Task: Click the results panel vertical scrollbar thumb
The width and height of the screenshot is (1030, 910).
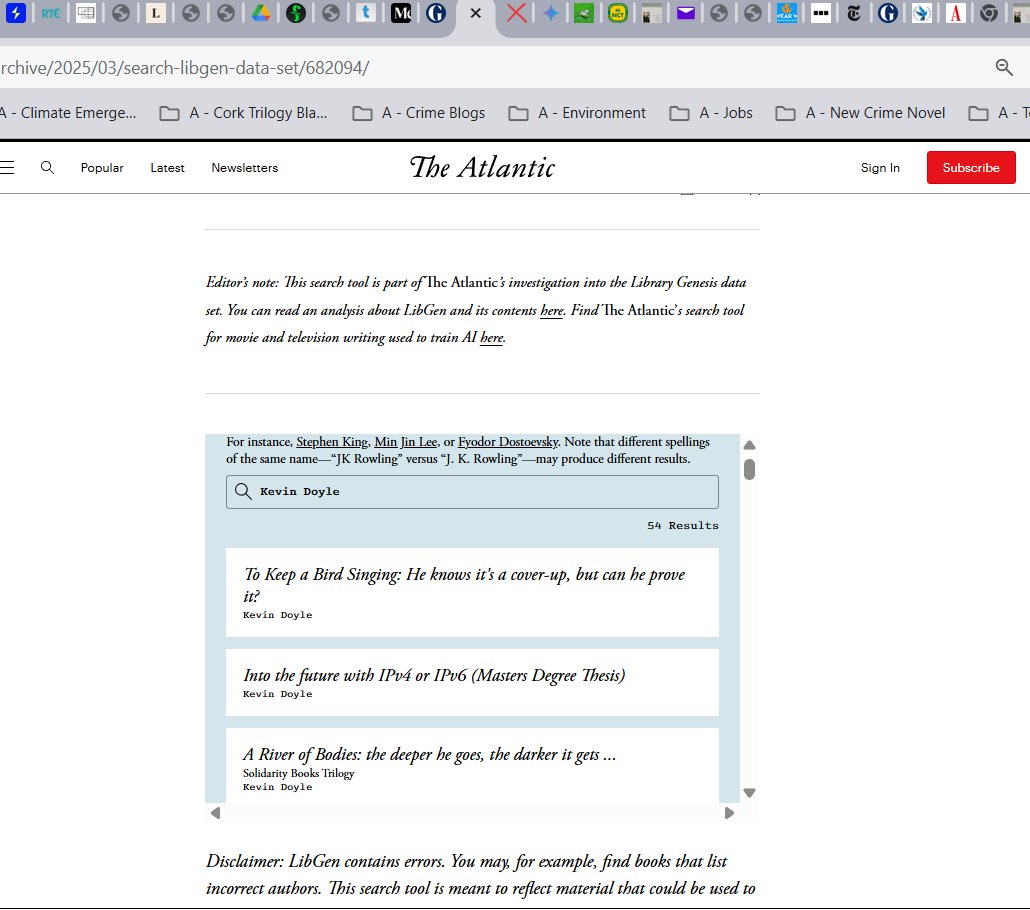Action: [x=749, y=470]
